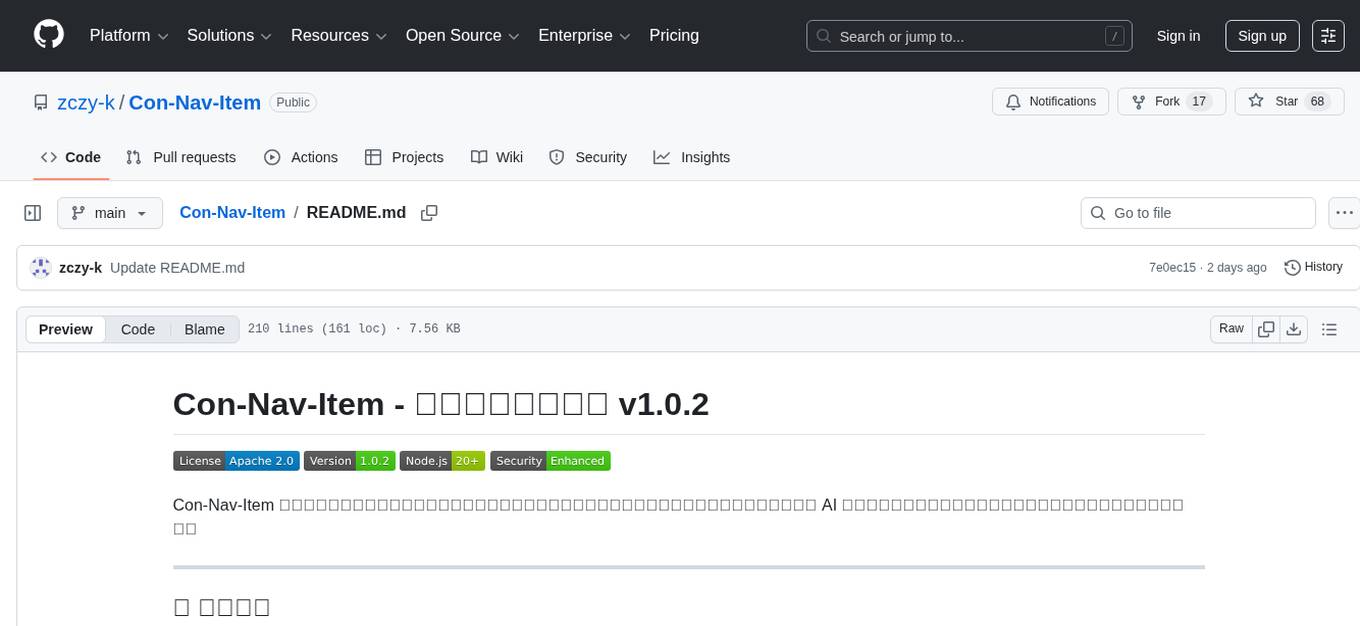Copy the README.md file path
The height and width of the screenshot is (626, 1360).
pos(429,212)
